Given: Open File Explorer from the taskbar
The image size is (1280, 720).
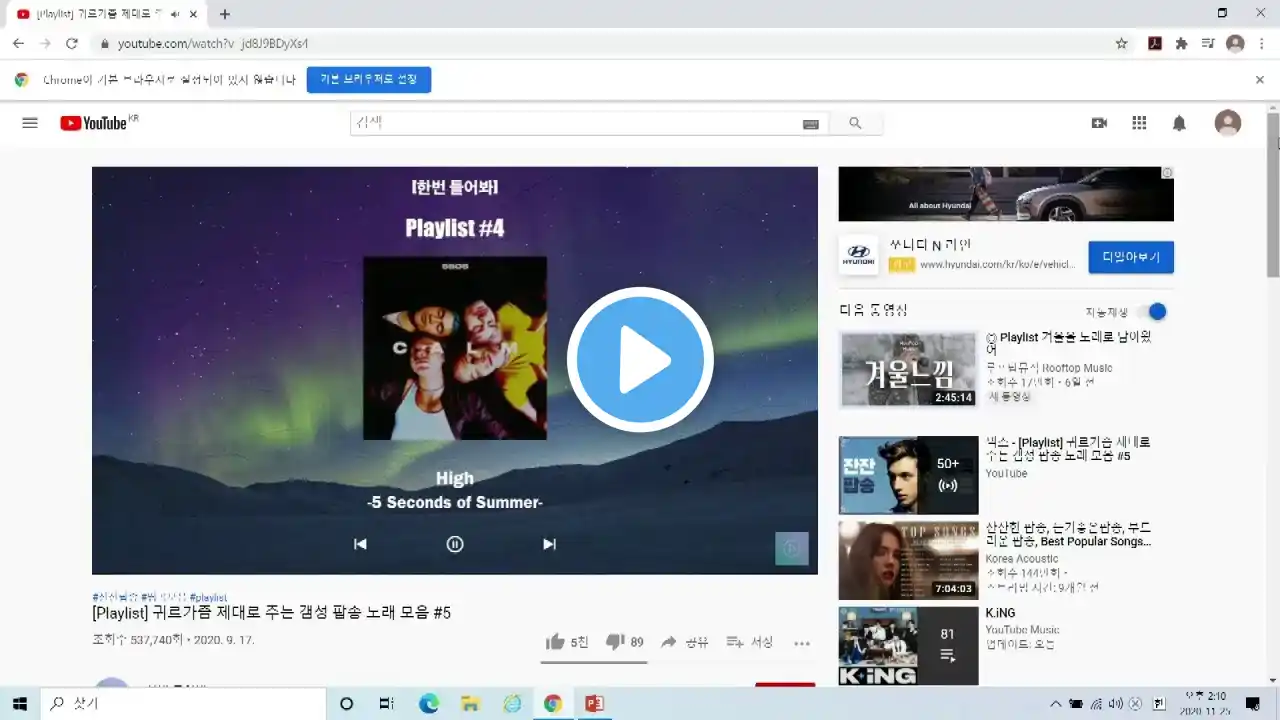Looking at the screenshot, I should tap(470, 704).
